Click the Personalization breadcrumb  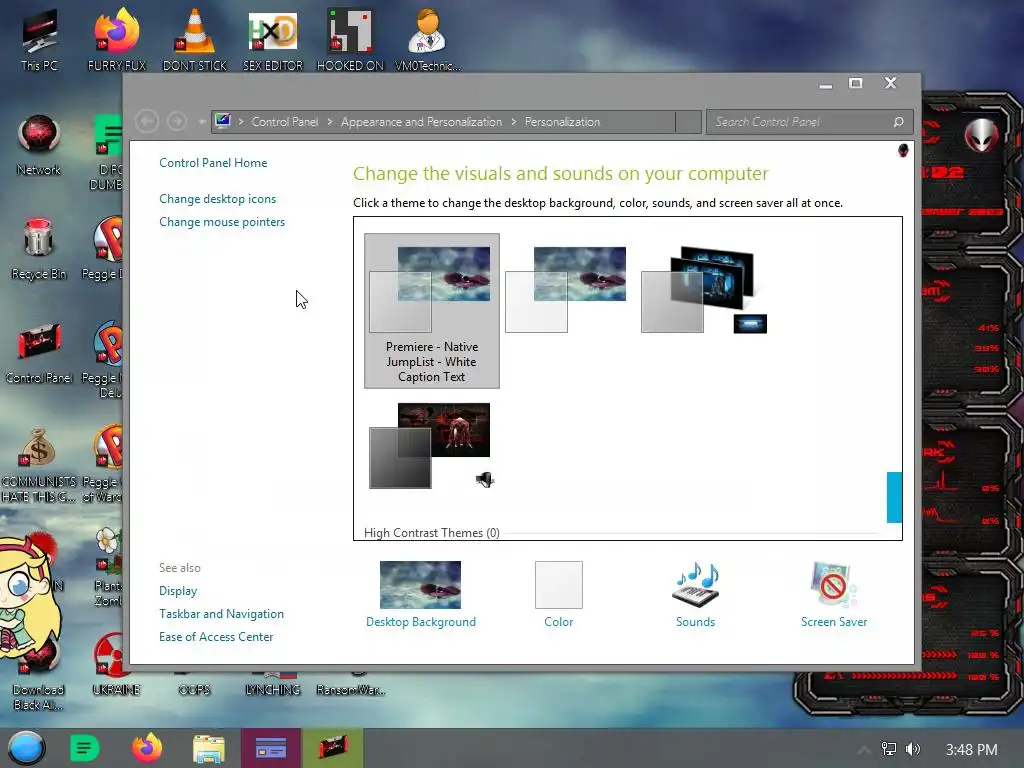point(562,121)
